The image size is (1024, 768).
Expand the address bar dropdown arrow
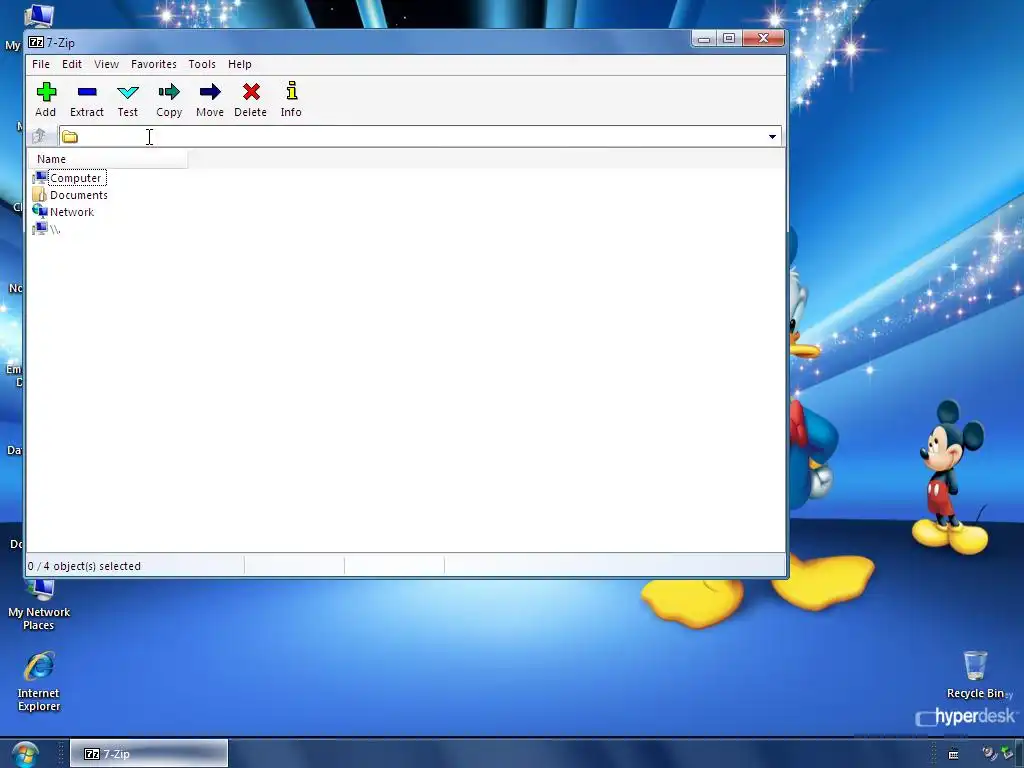[772, 136]
